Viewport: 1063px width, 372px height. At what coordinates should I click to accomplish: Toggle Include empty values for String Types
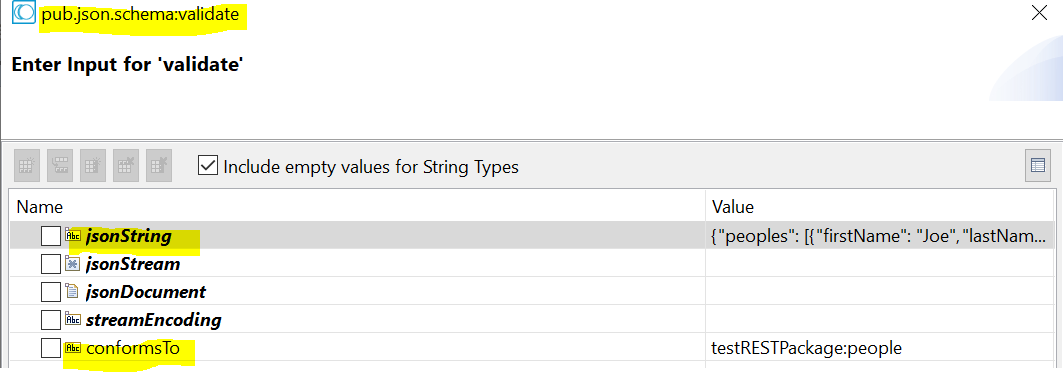pyautogui.click(x=207, y=165)
